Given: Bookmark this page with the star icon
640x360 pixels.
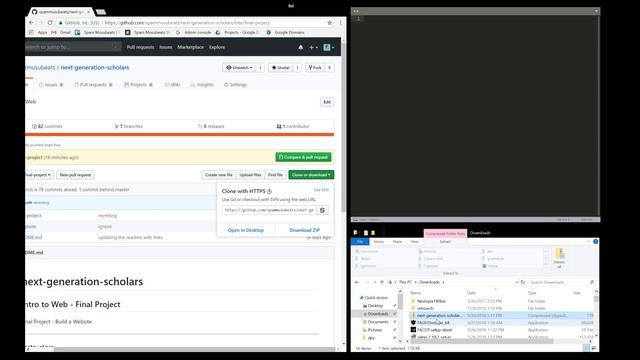Looking at the screenshot, I should click(x=330, y=23).
